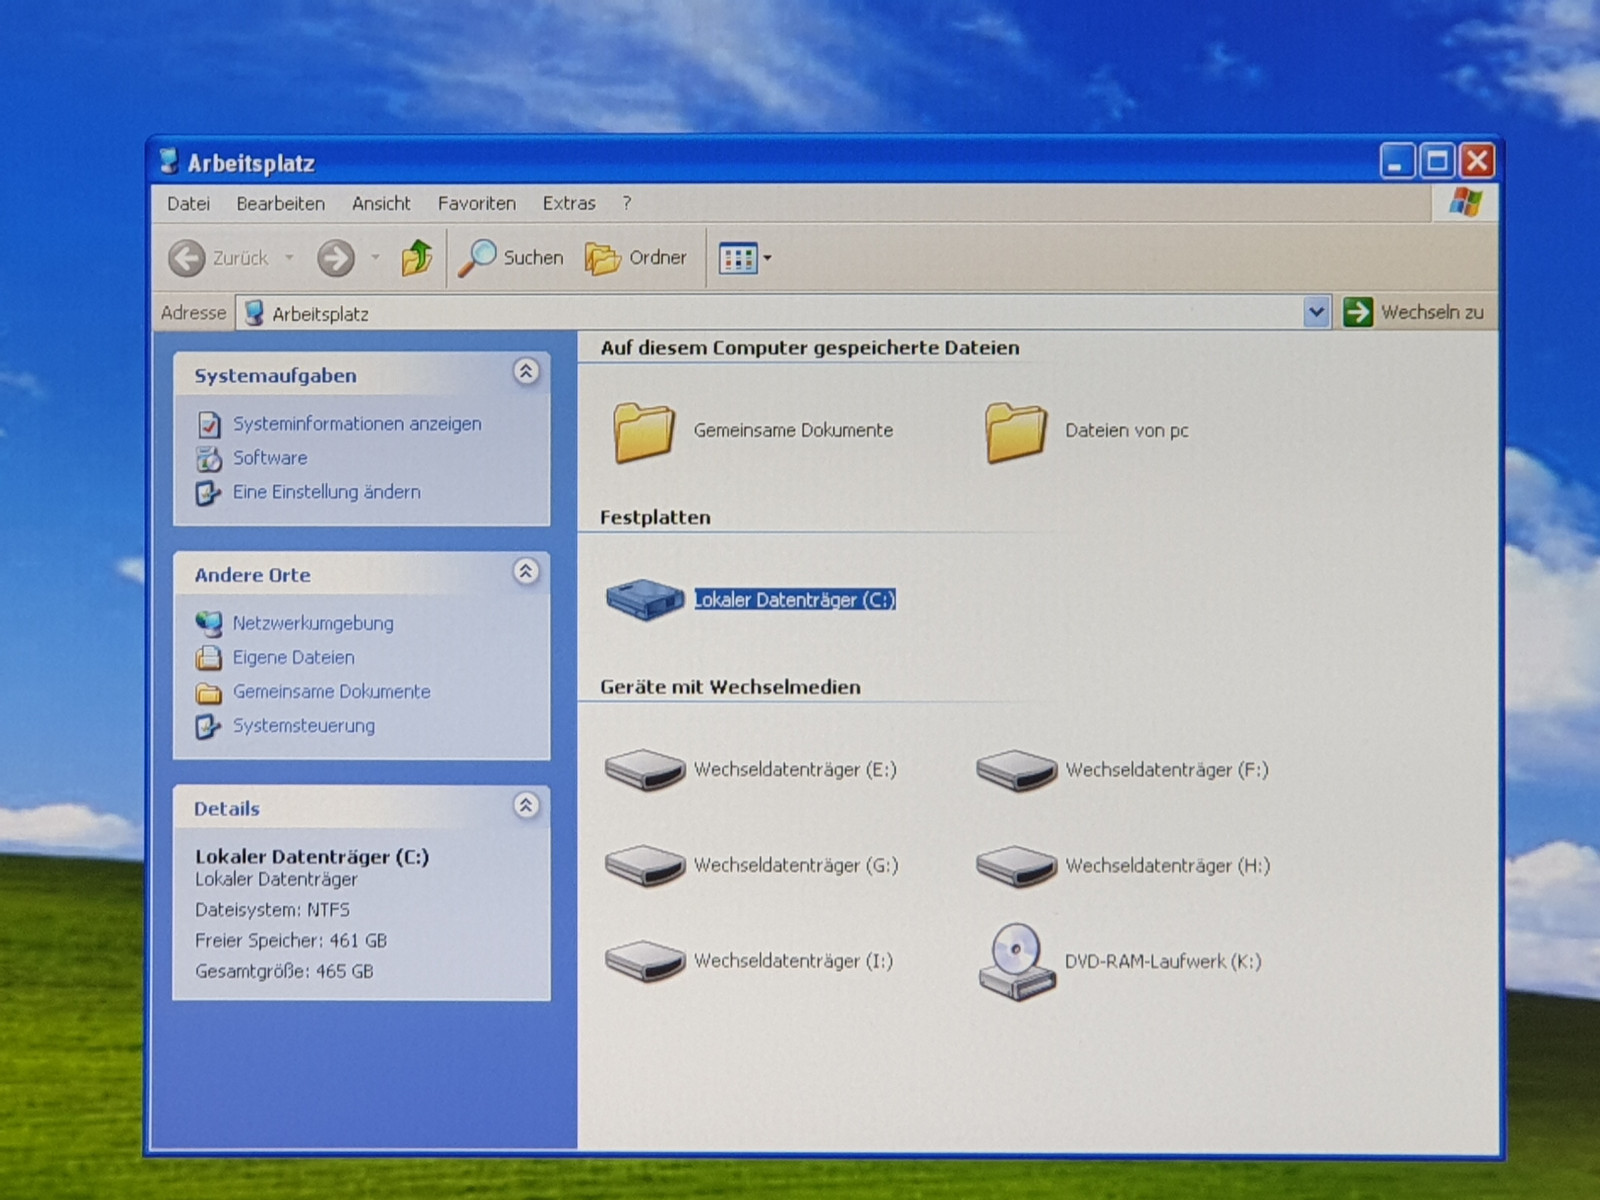Screen dimensions: 1600x1200
Task: Open the views (Ansichten) dropdown button
Action: click(x=745, y=258)
